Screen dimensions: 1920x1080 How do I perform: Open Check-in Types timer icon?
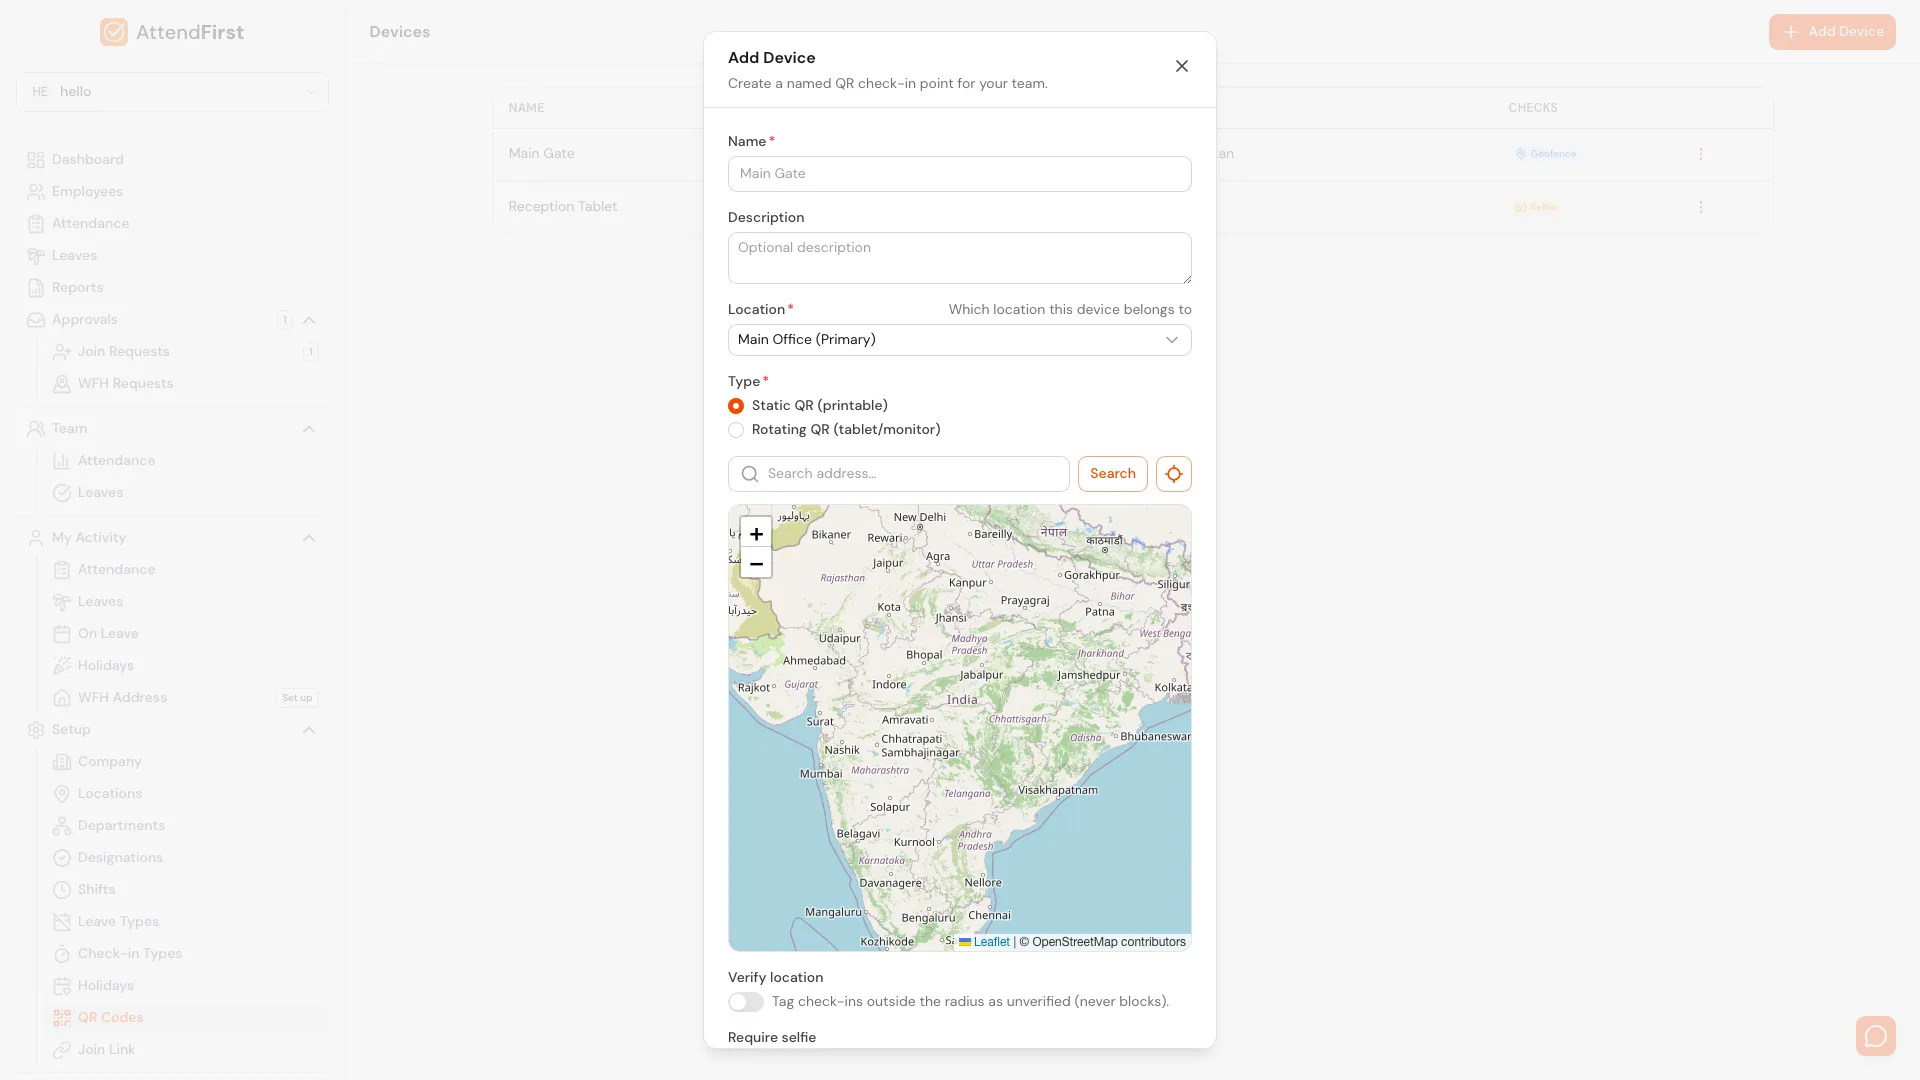pos(62,954)
